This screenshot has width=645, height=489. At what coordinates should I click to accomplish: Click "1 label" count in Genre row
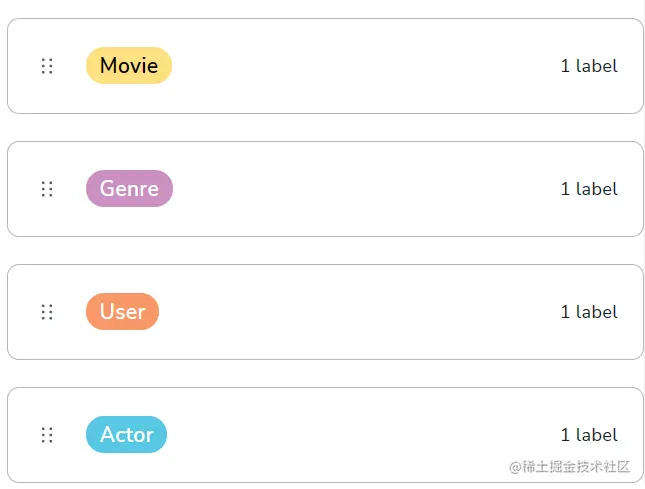pos(589,189)
